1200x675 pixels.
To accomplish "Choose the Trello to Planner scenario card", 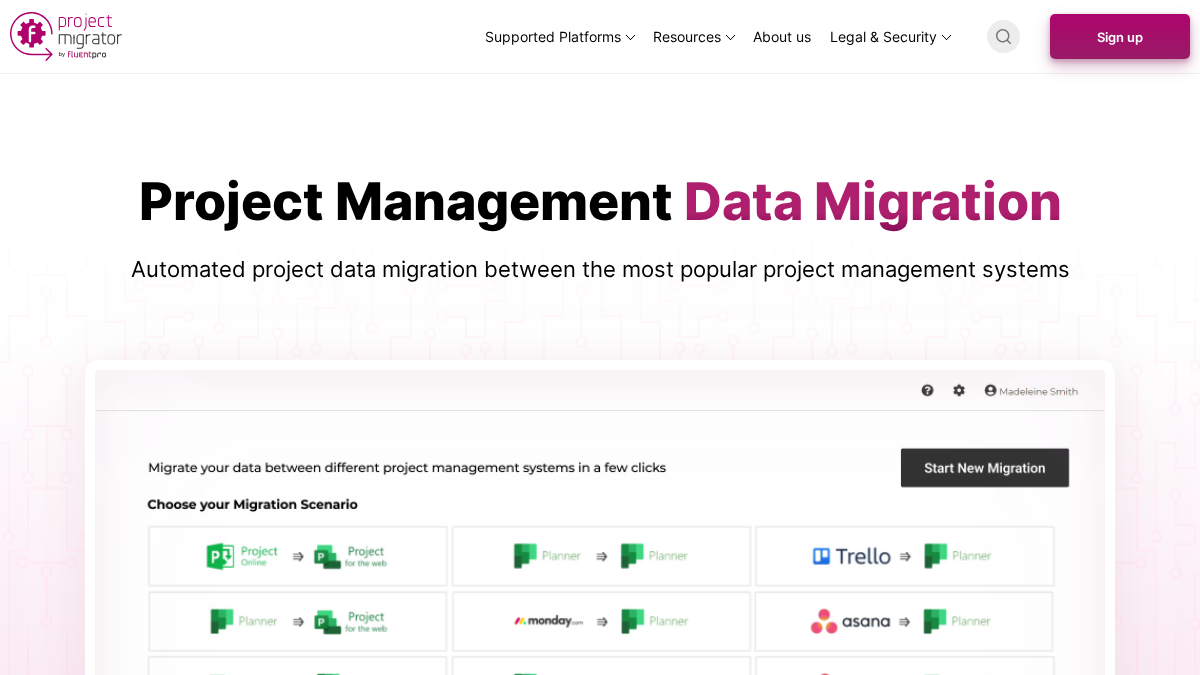I will (904, 556).
